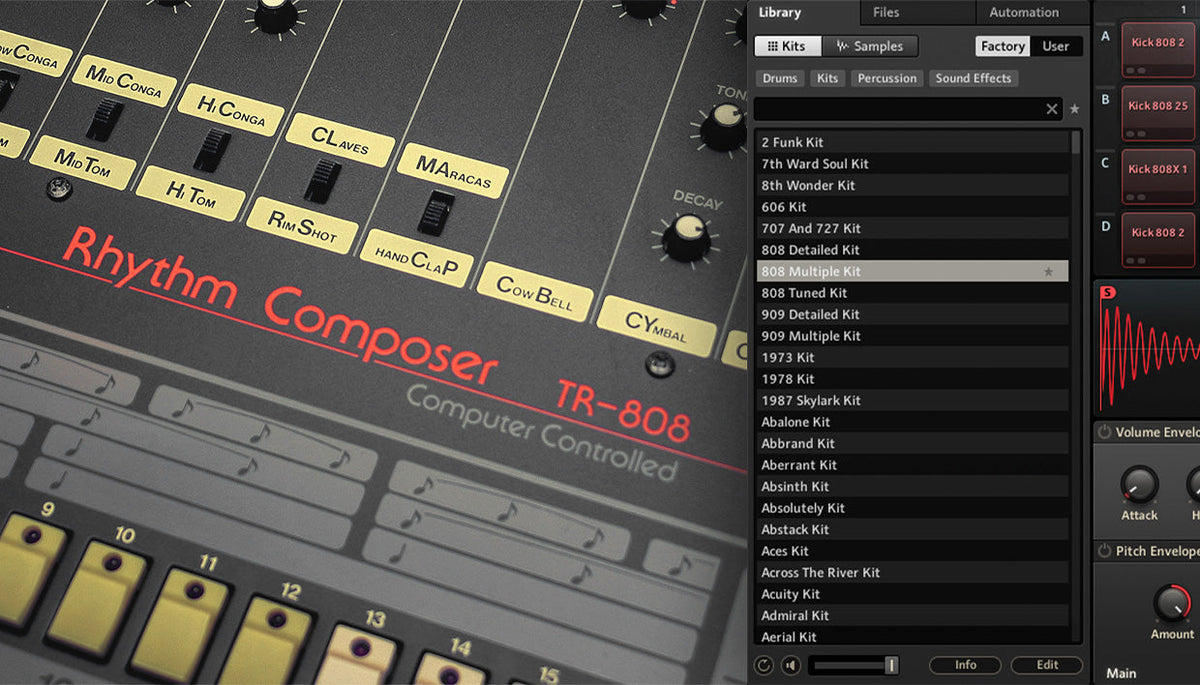Click the Info button

pyautogui.click(x=965, y=665)
